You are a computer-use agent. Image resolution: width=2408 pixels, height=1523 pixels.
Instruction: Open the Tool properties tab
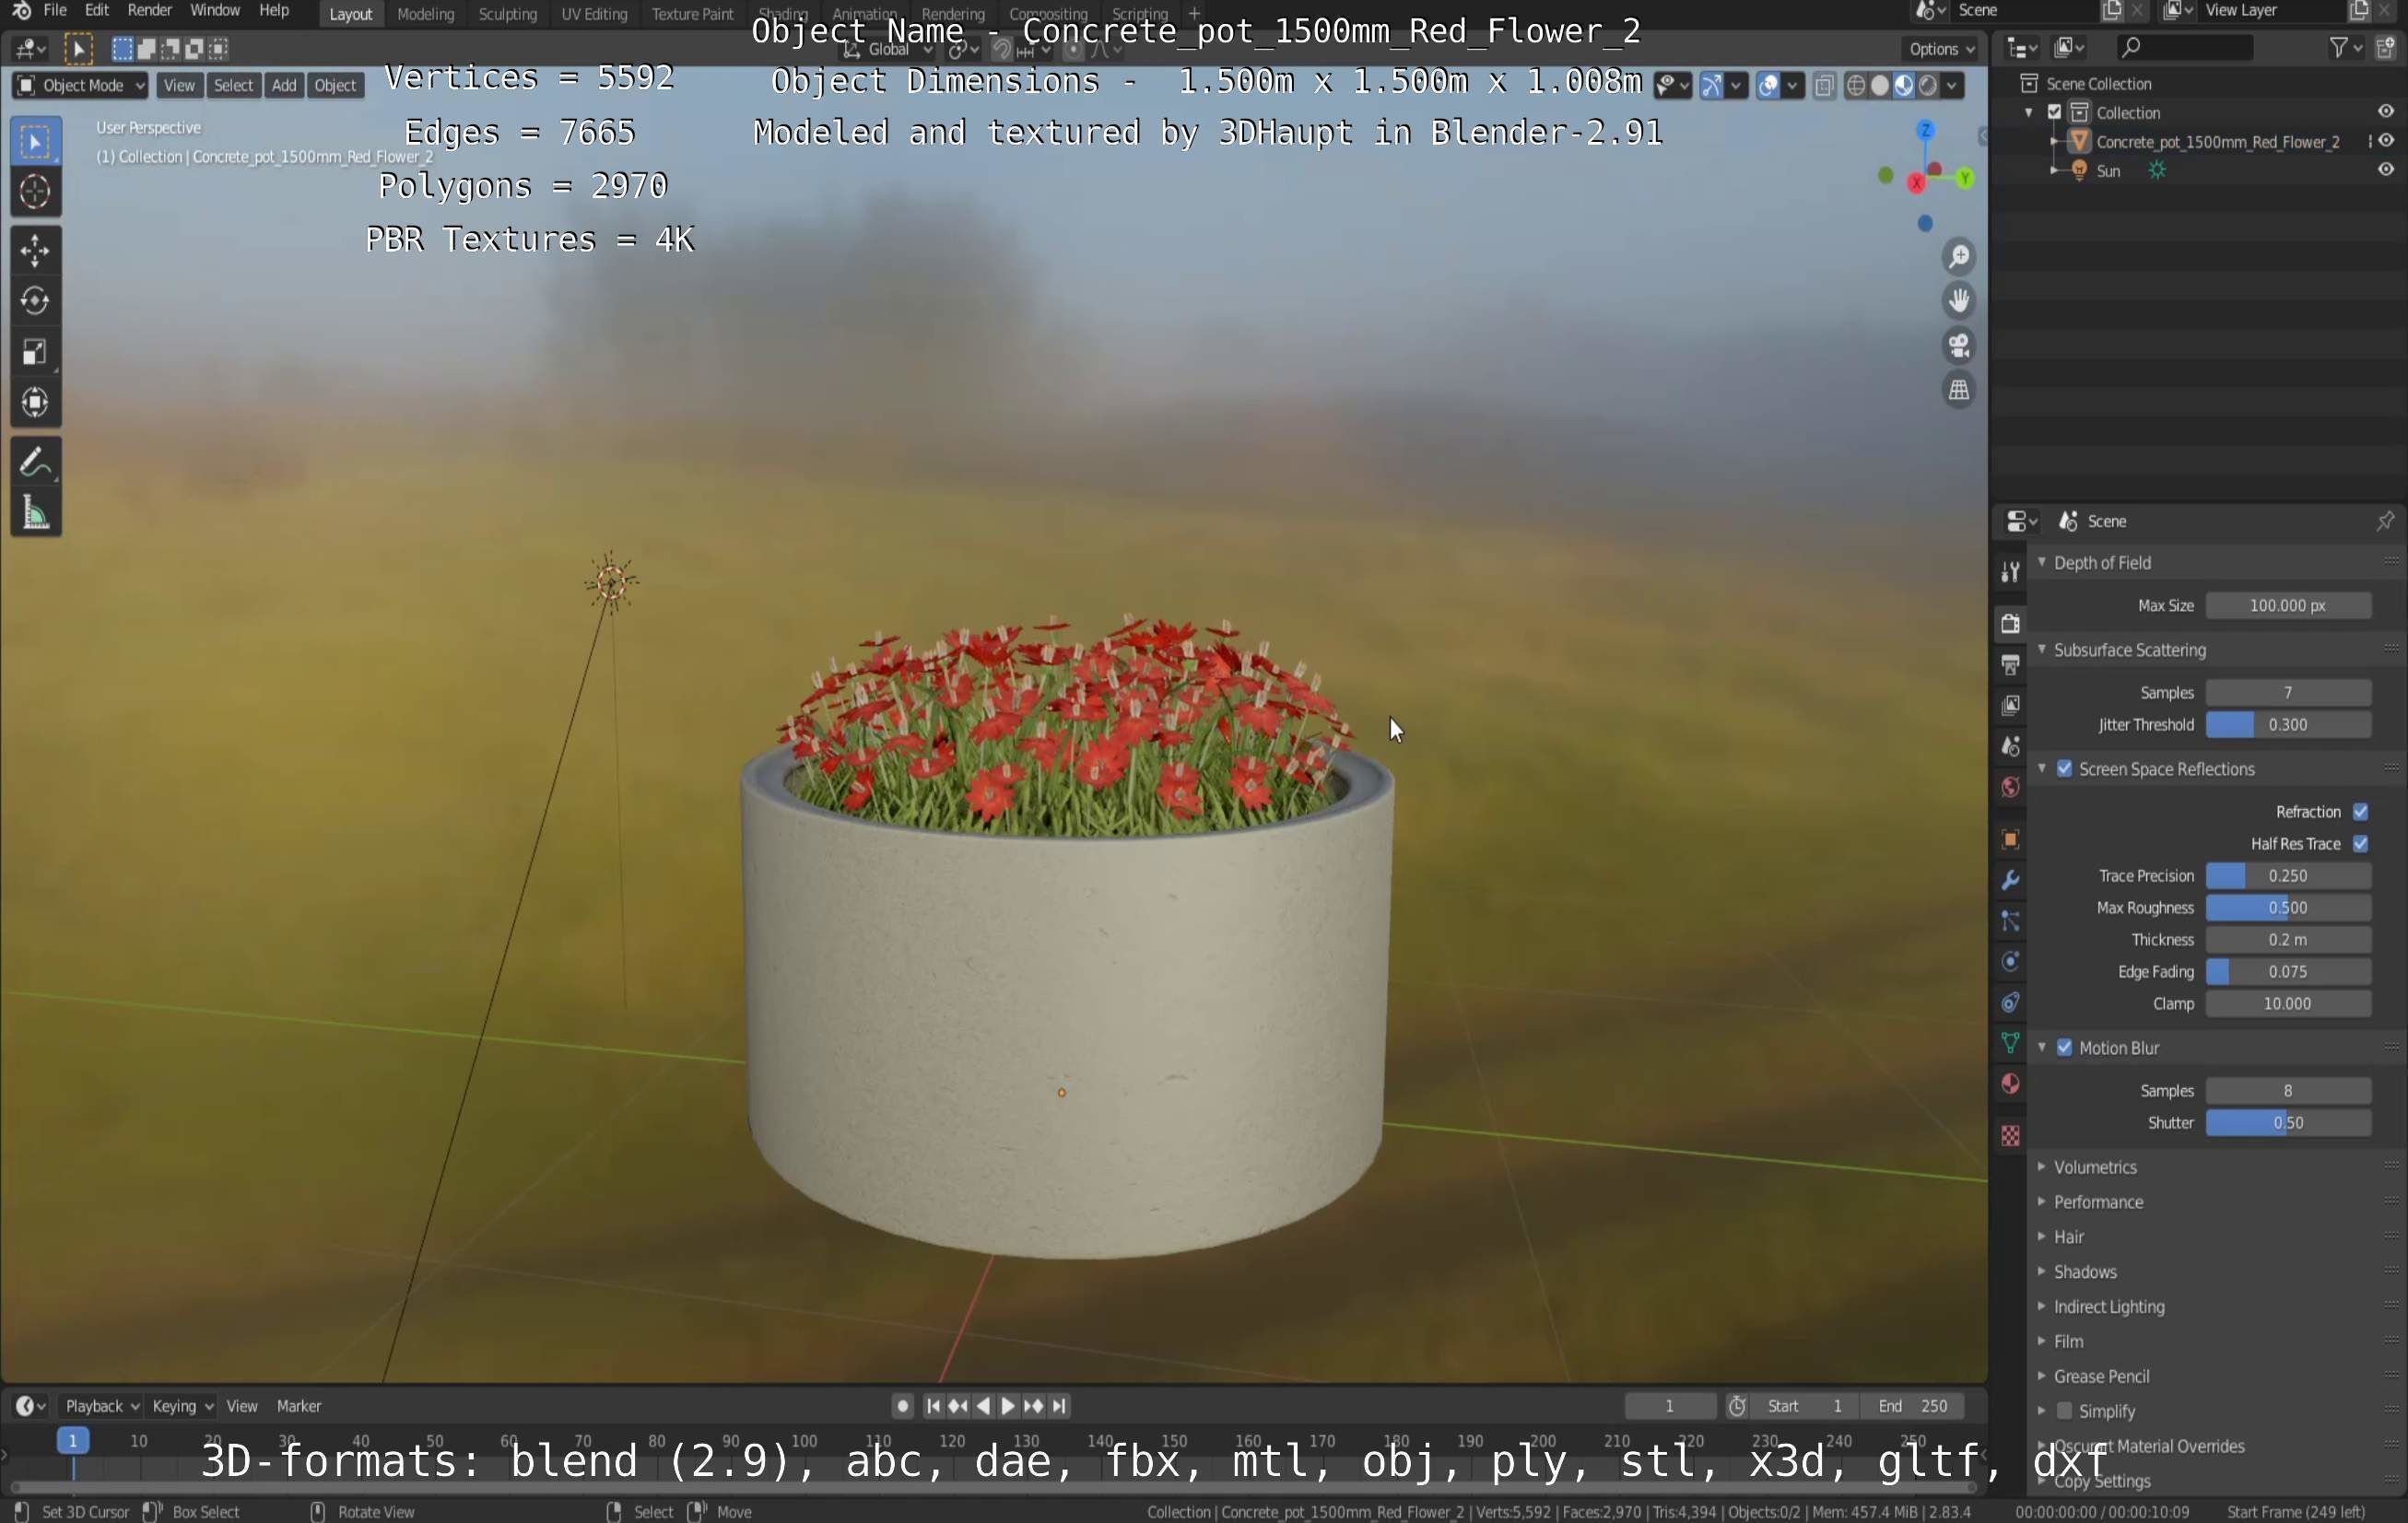(x=2010, y=572)
